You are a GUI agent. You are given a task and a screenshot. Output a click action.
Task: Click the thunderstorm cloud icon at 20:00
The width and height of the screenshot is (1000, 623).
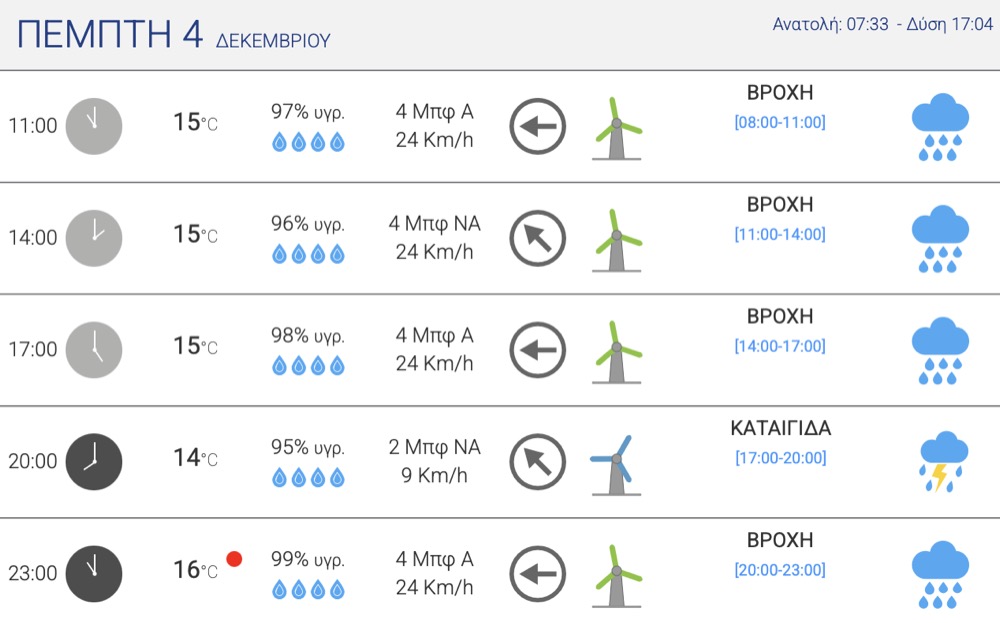point(940,462)
